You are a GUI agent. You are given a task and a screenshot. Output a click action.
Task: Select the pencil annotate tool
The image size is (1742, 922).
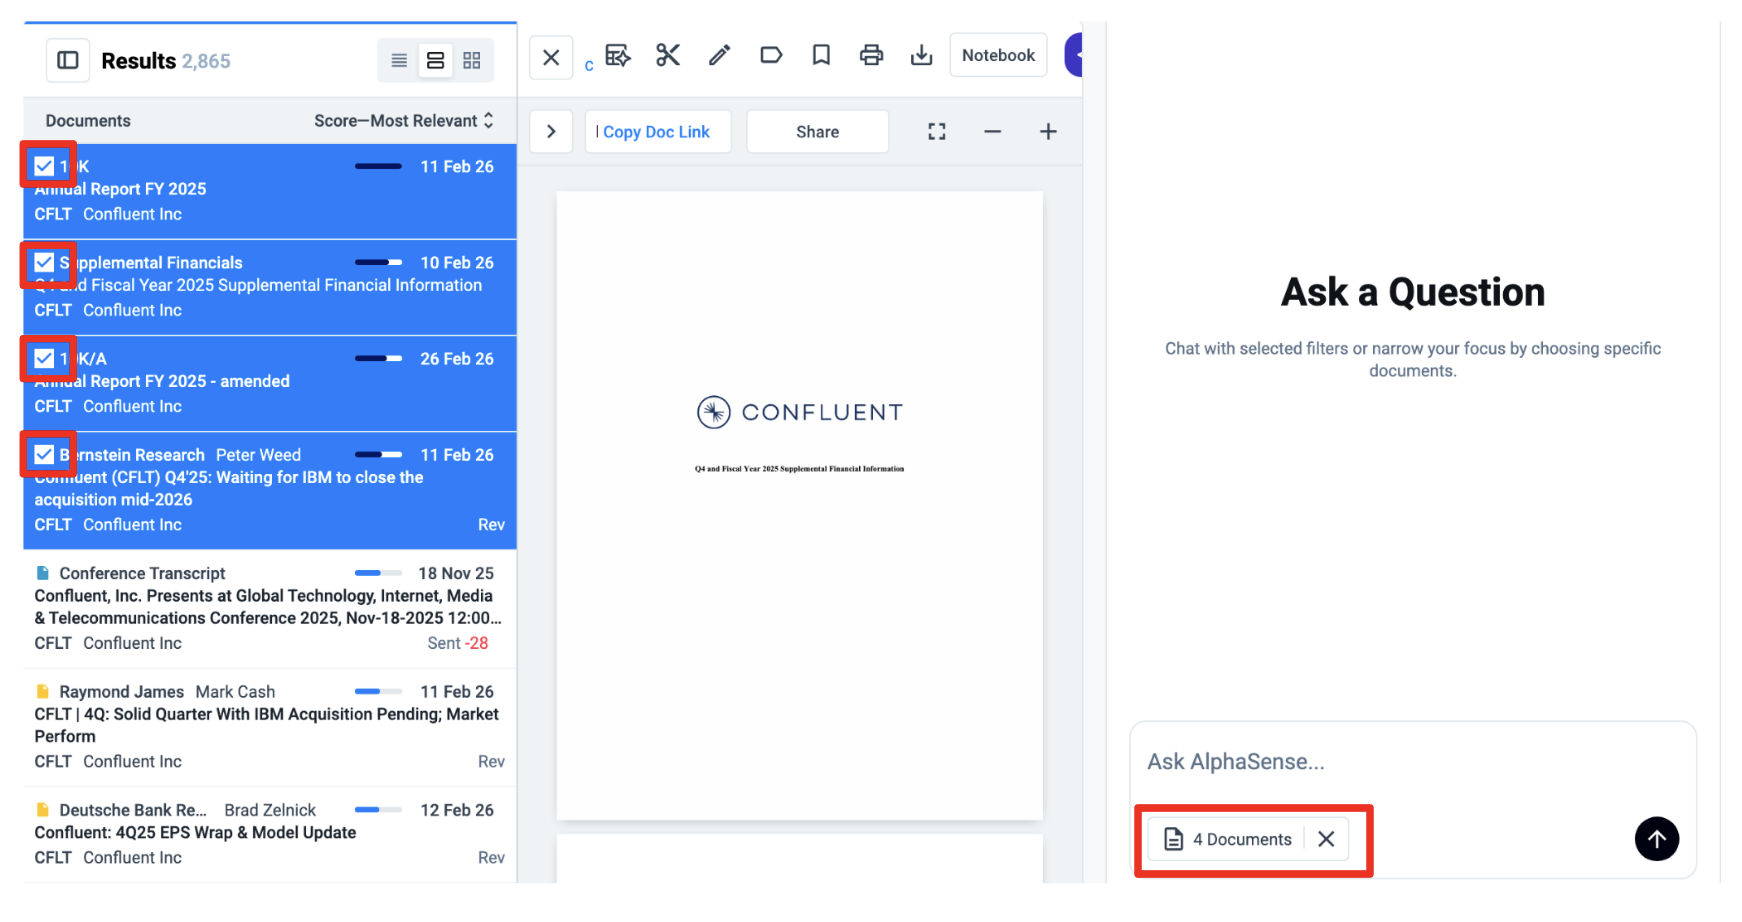[719, 55]
